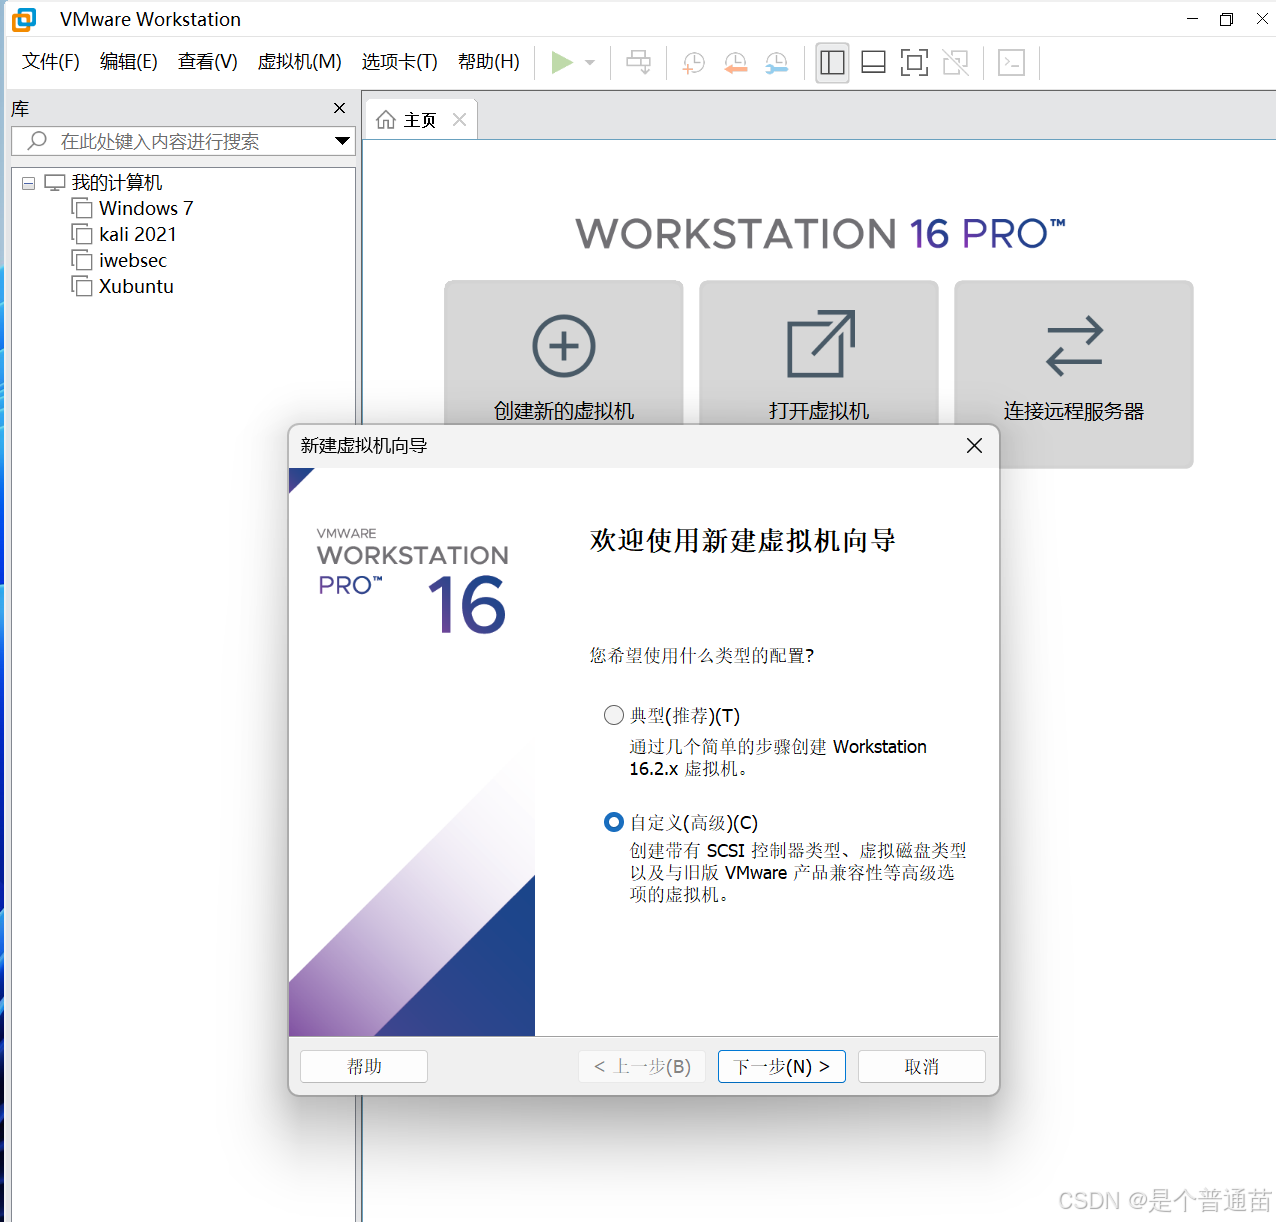1276x1222 pixels.
Task: Click the kali 2021 VM icon
Action: coord(82,234)
